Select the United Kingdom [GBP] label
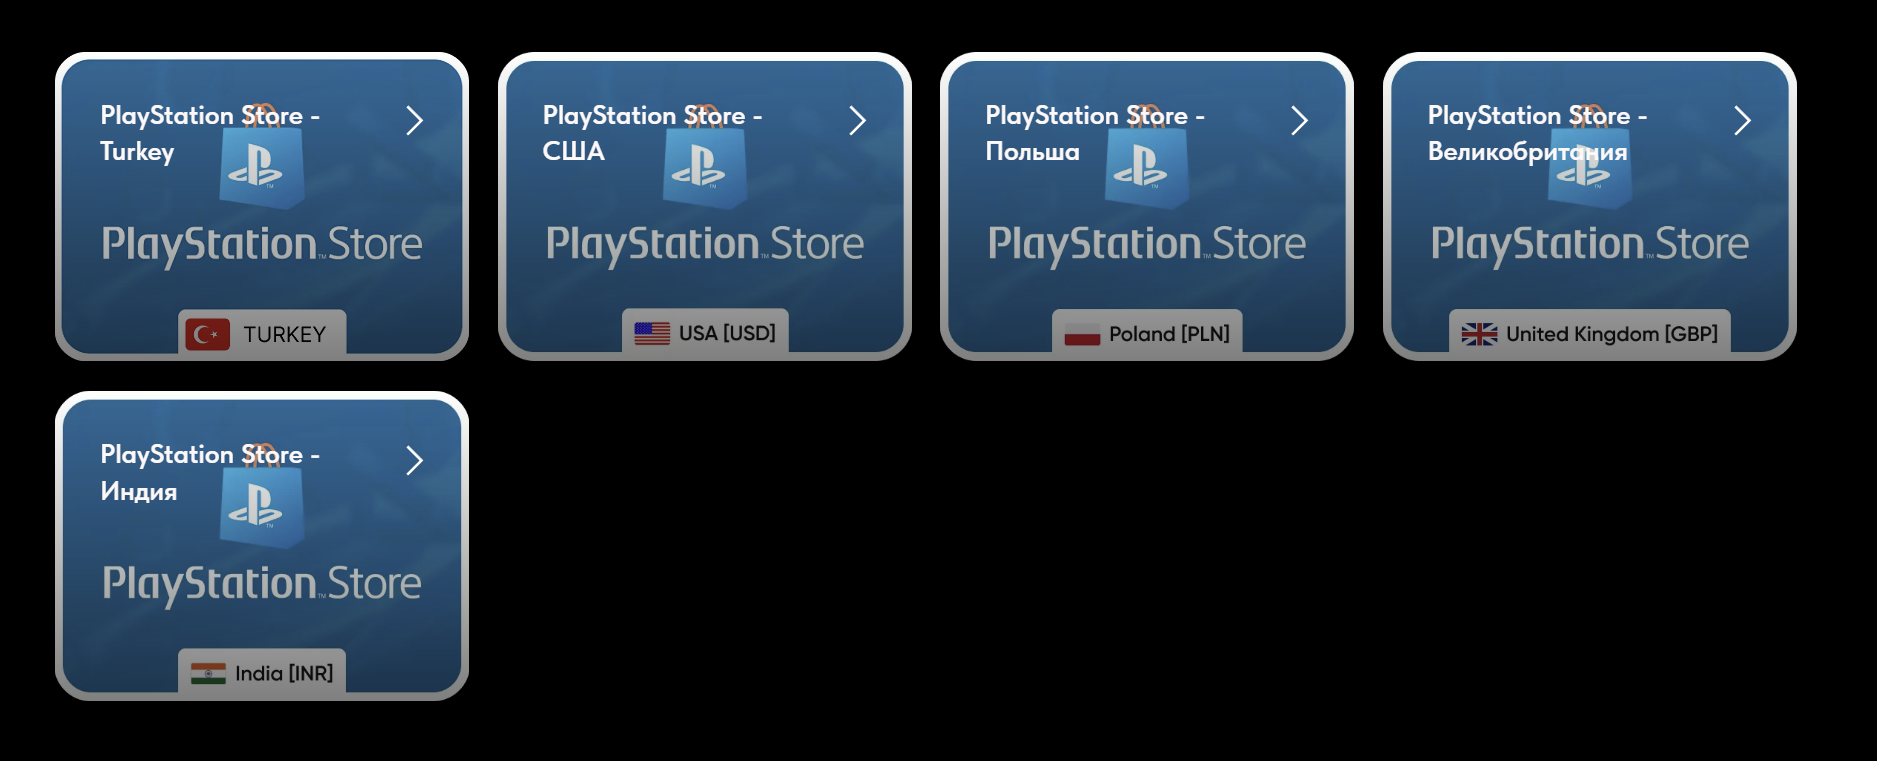This screenshot has width=1877, height=761. click(1612, 334)
